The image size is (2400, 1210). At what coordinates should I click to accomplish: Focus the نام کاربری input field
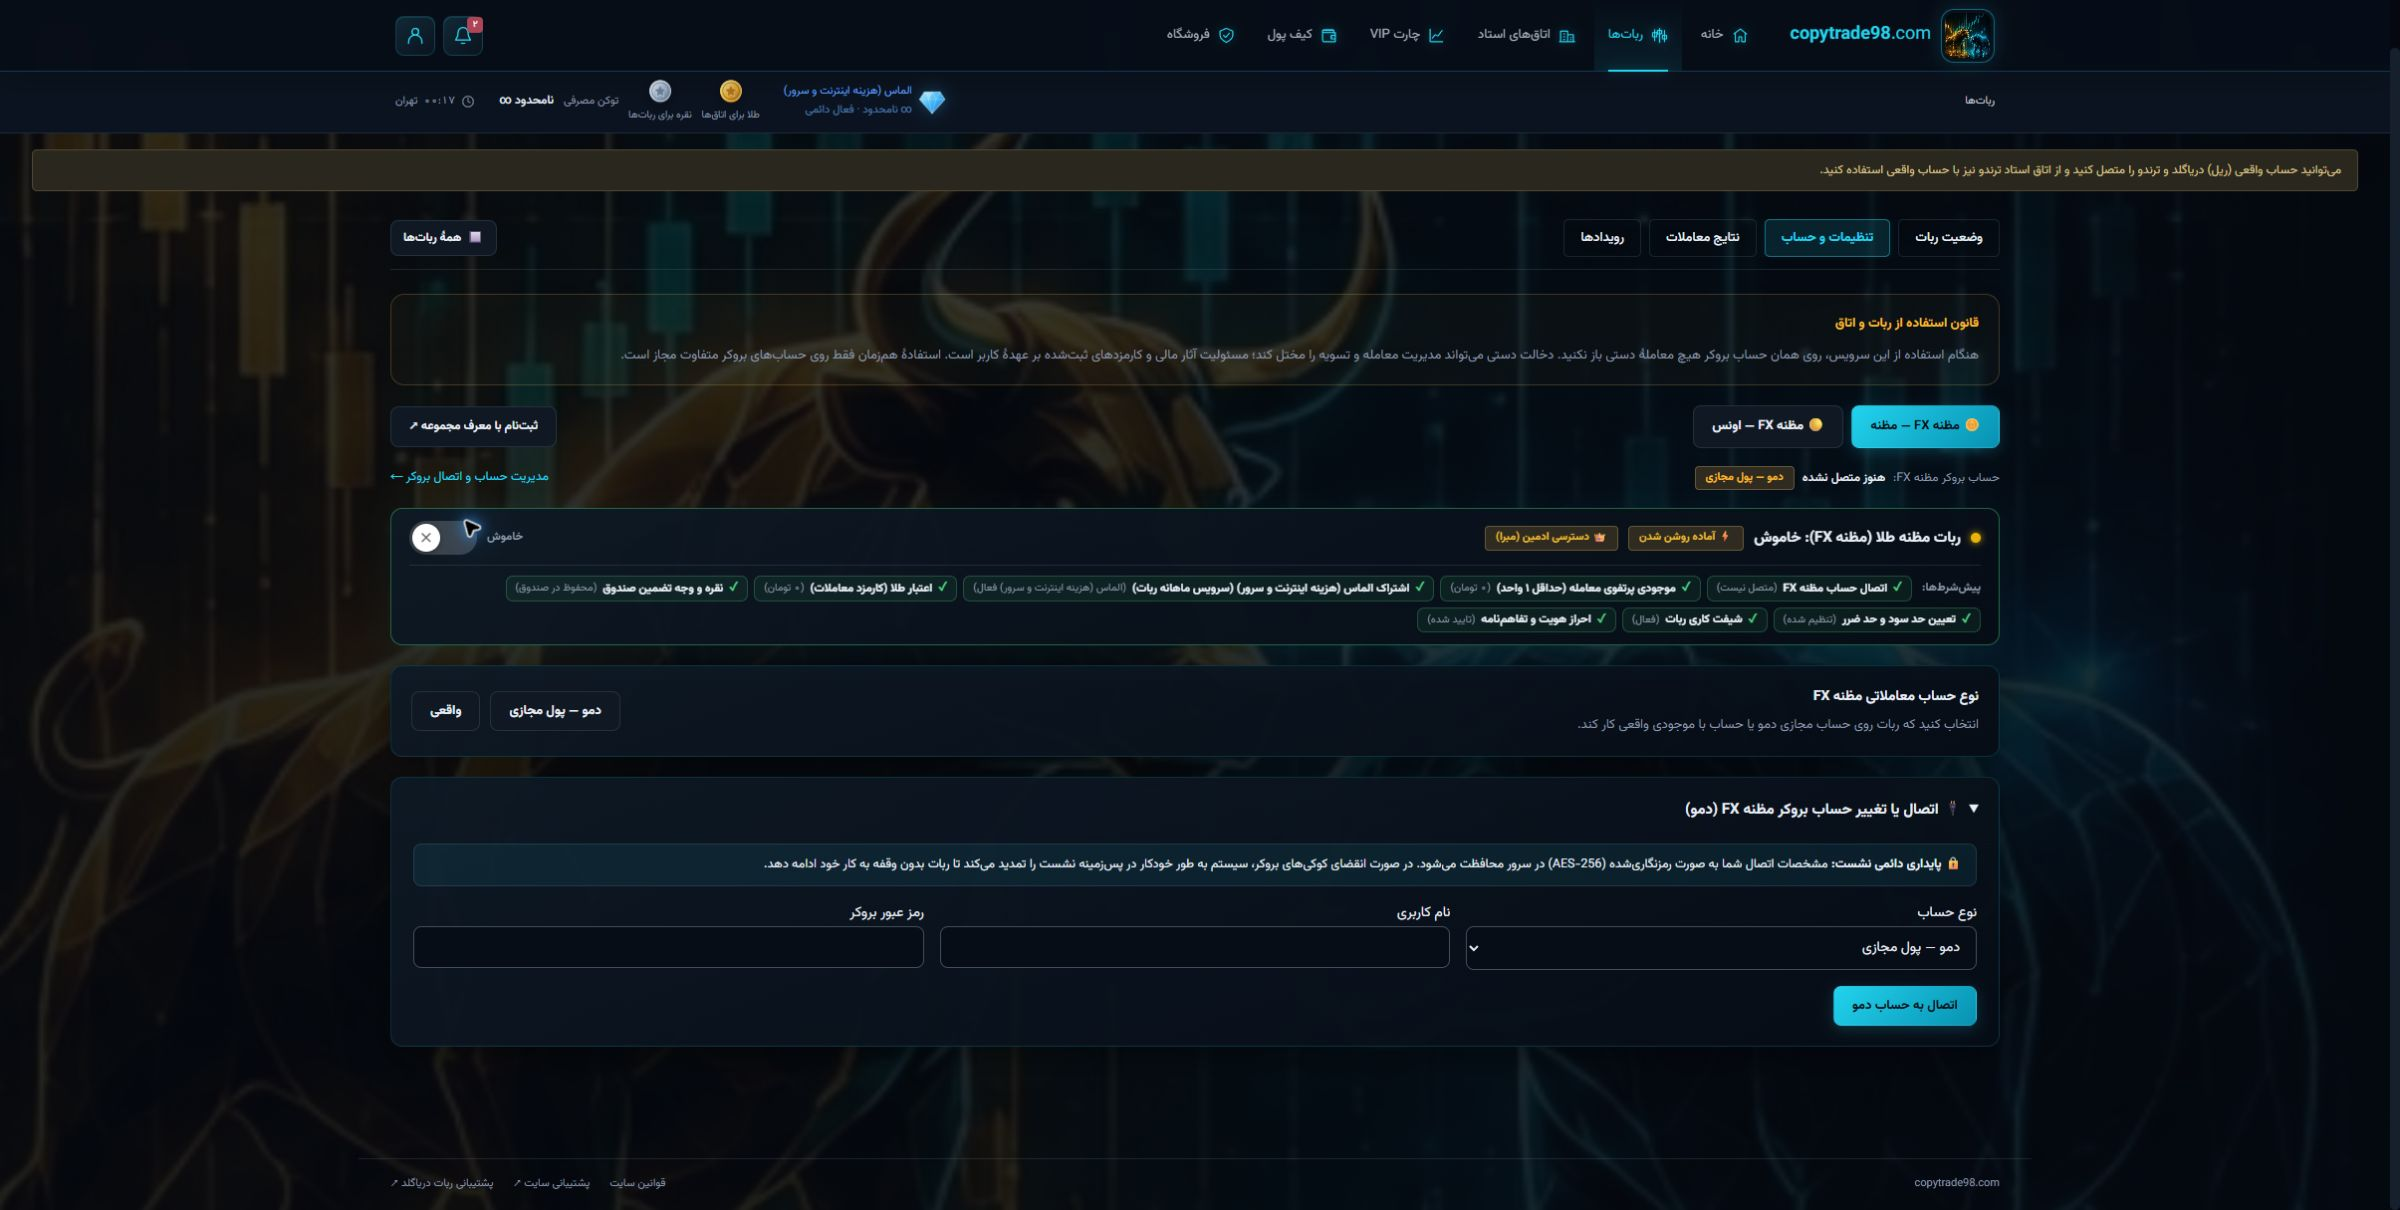1194,947
